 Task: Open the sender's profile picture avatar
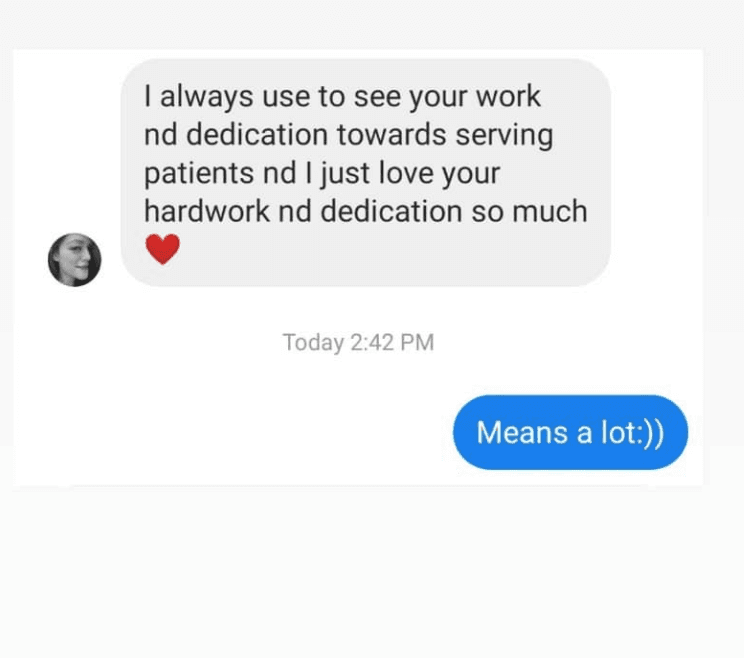click(74, 259)
